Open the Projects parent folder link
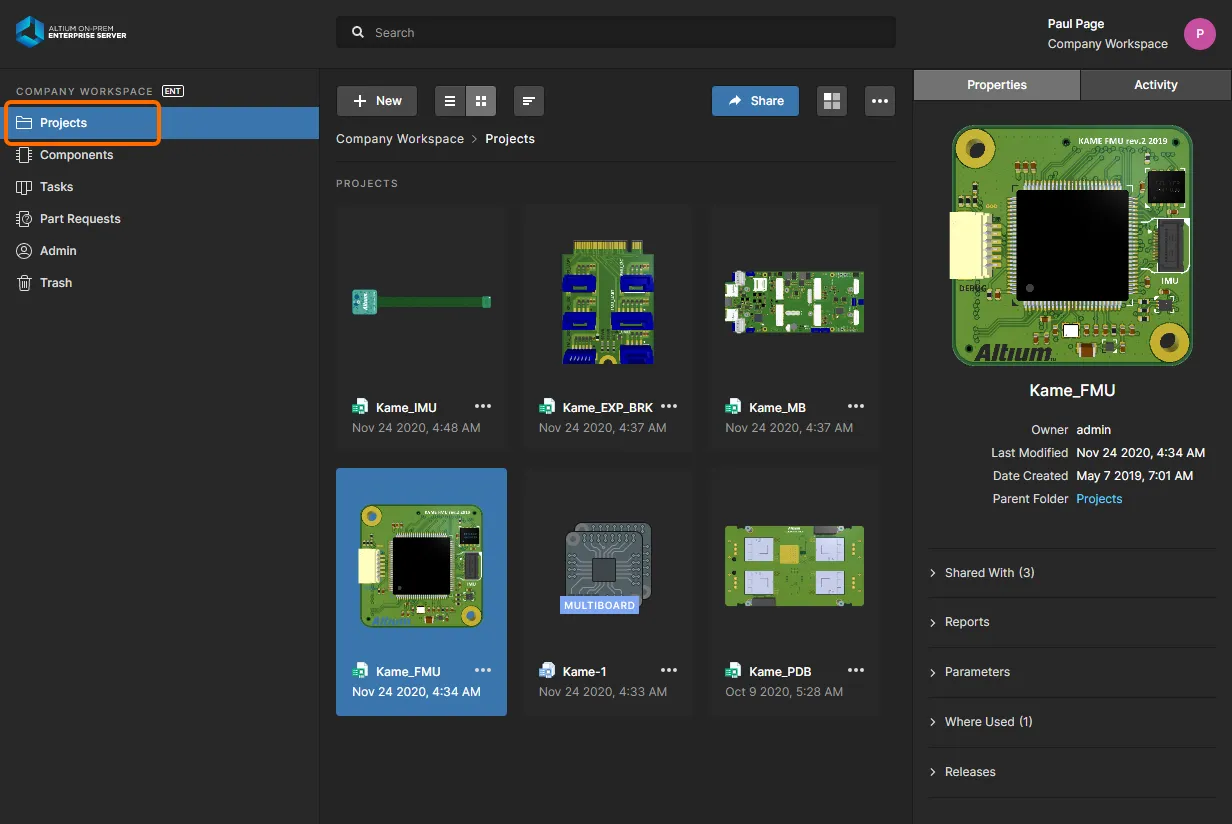1232x824 pixels. click(1099, 499)
